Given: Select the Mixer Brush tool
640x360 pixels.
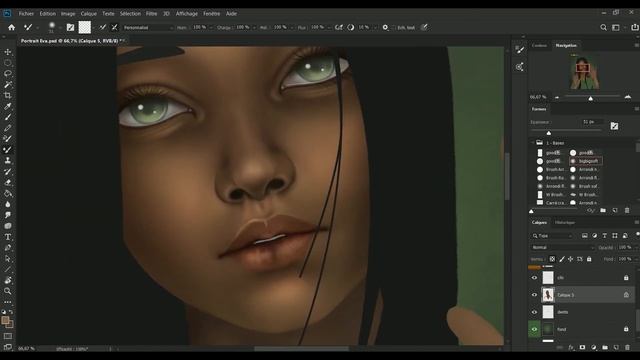Looking at the screenshot, I should pos(8,150).
